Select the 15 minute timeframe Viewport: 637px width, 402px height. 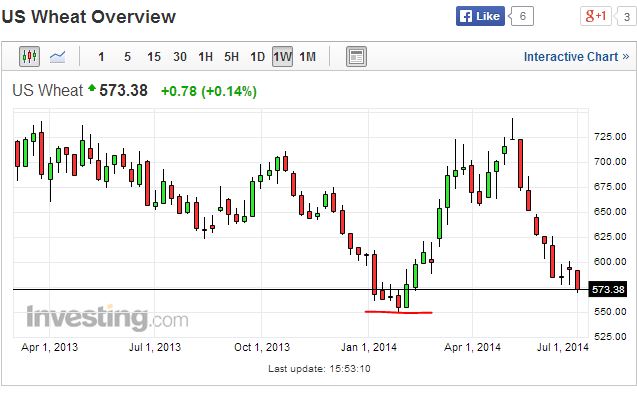[154, 57]
